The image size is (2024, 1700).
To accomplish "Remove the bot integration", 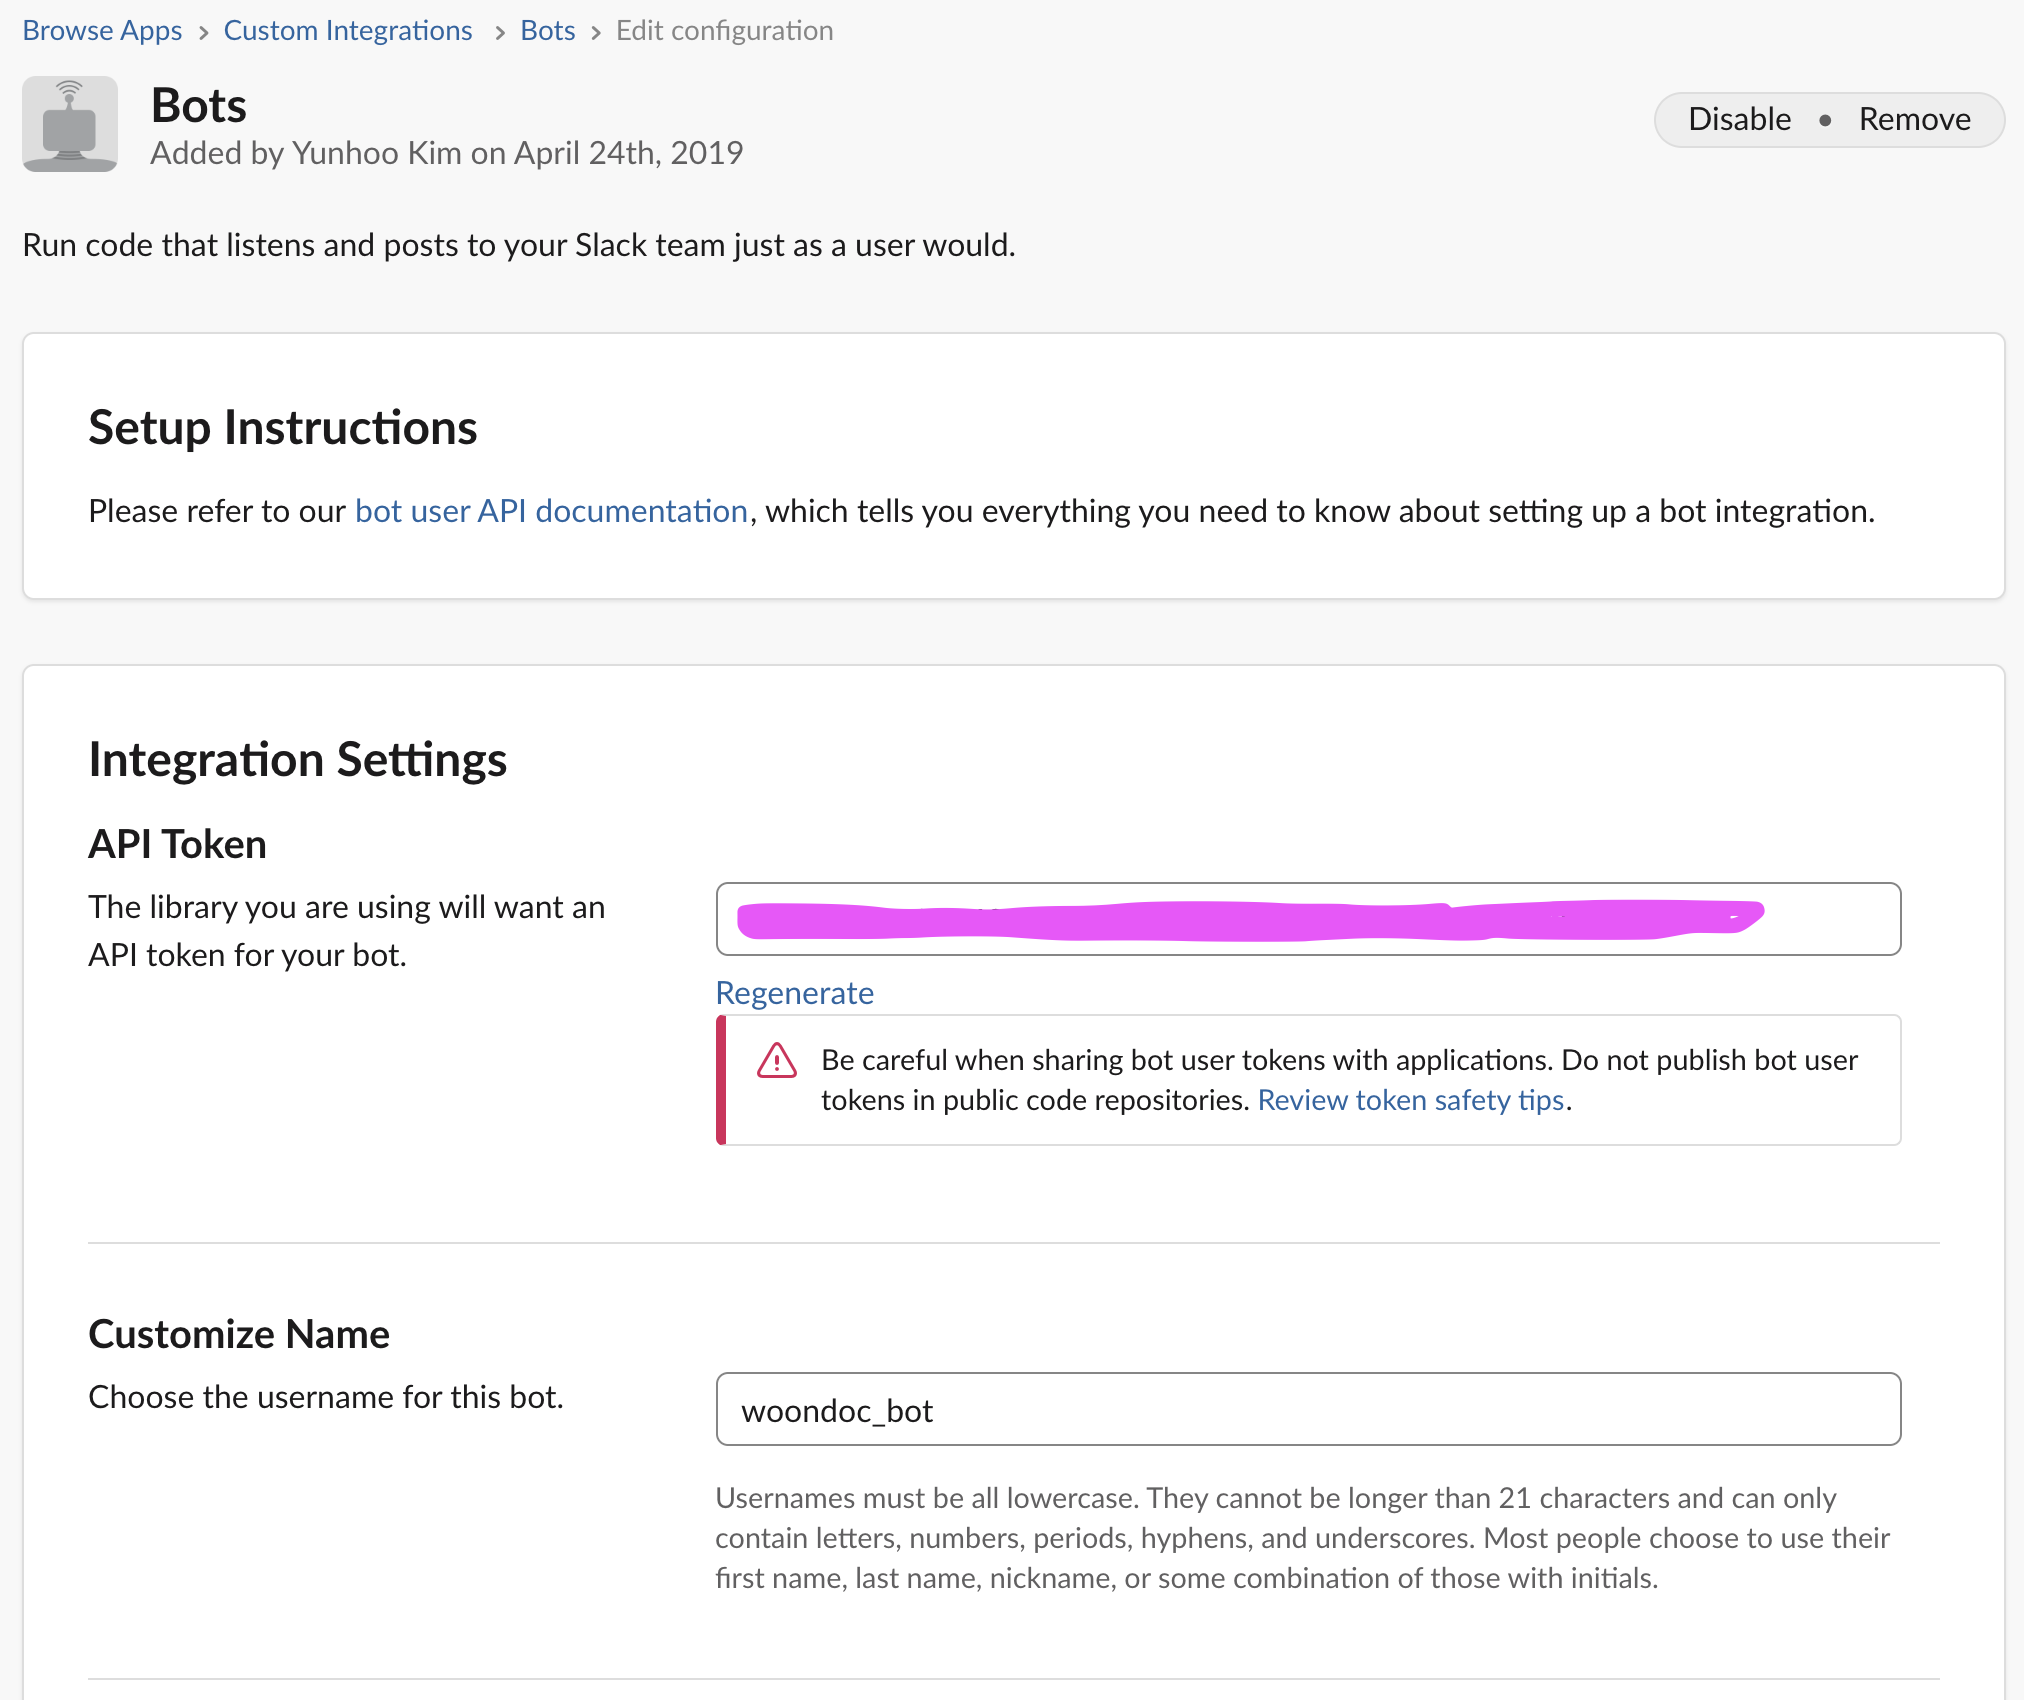I will pyautogui.click(x=1914, y=119).
